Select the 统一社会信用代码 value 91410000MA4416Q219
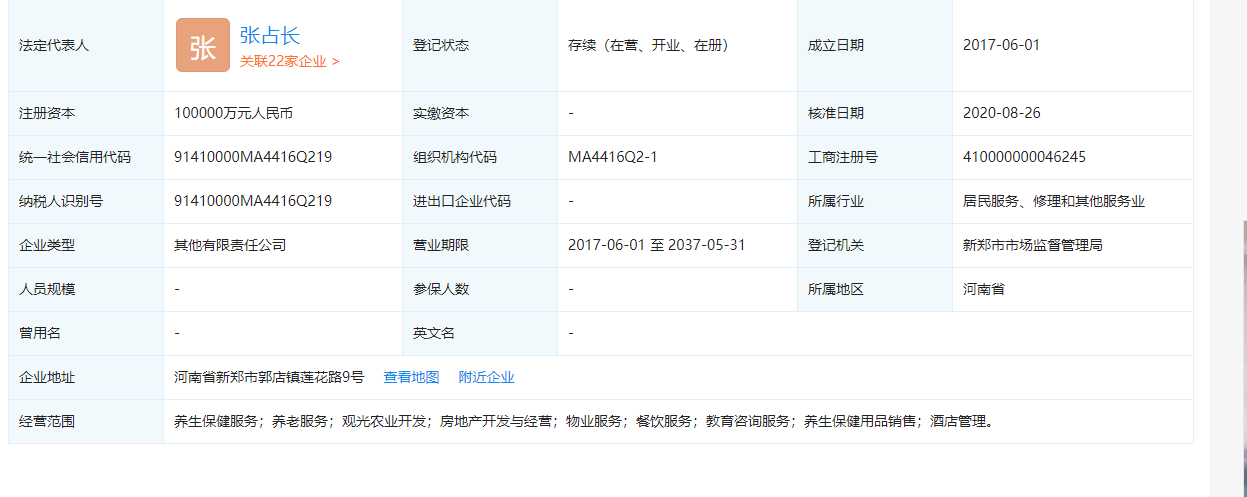This screenshot has width=1247, height=497. [252, 157]
